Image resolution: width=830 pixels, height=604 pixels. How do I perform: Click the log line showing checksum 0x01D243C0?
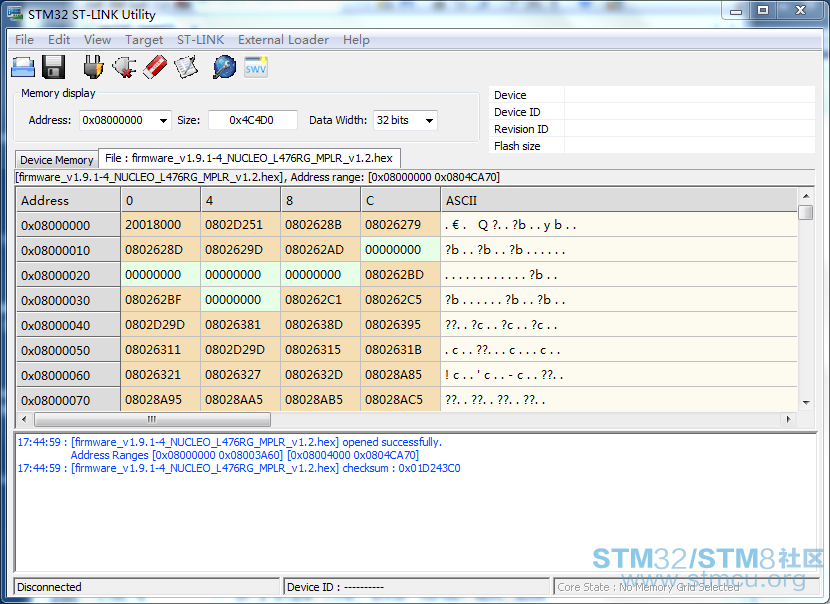coord(239,468)
